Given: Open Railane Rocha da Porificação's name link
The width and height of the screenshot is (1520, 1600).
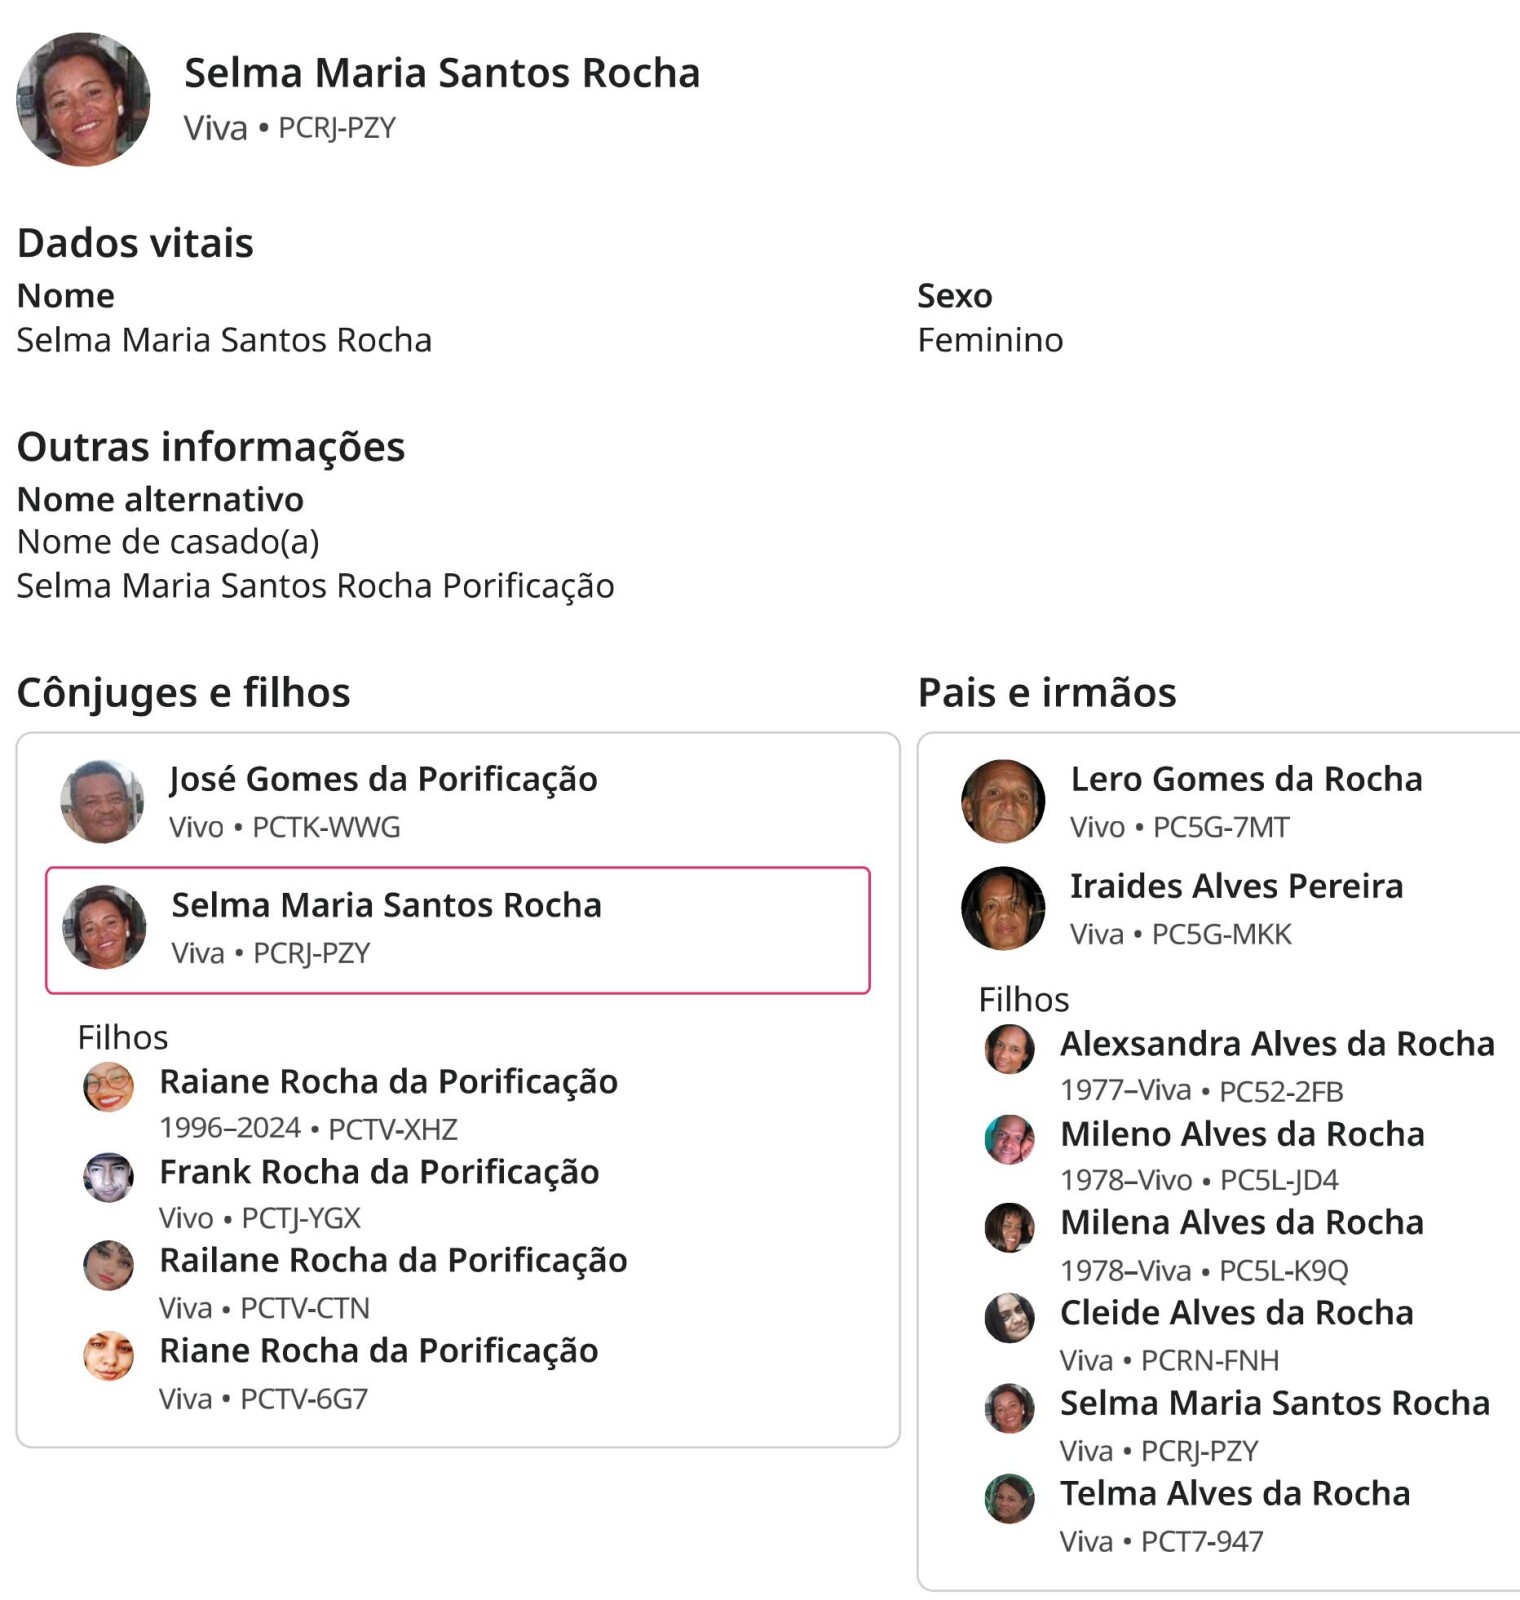Looking at the screenshot, I should click(x=393, y=1261).
